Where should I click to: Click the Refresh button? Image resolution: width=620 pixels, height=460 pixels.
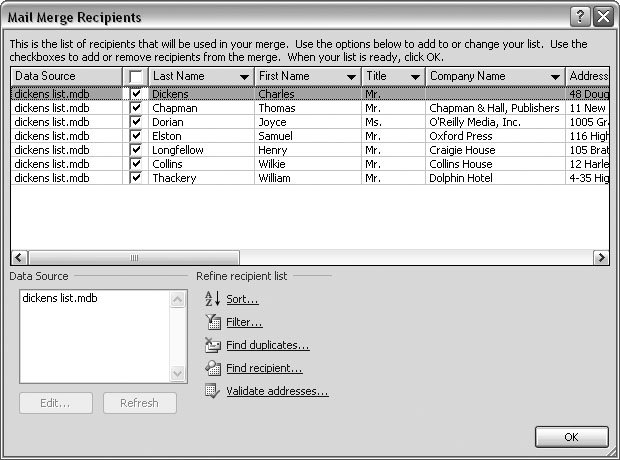(x=140, y=403)
